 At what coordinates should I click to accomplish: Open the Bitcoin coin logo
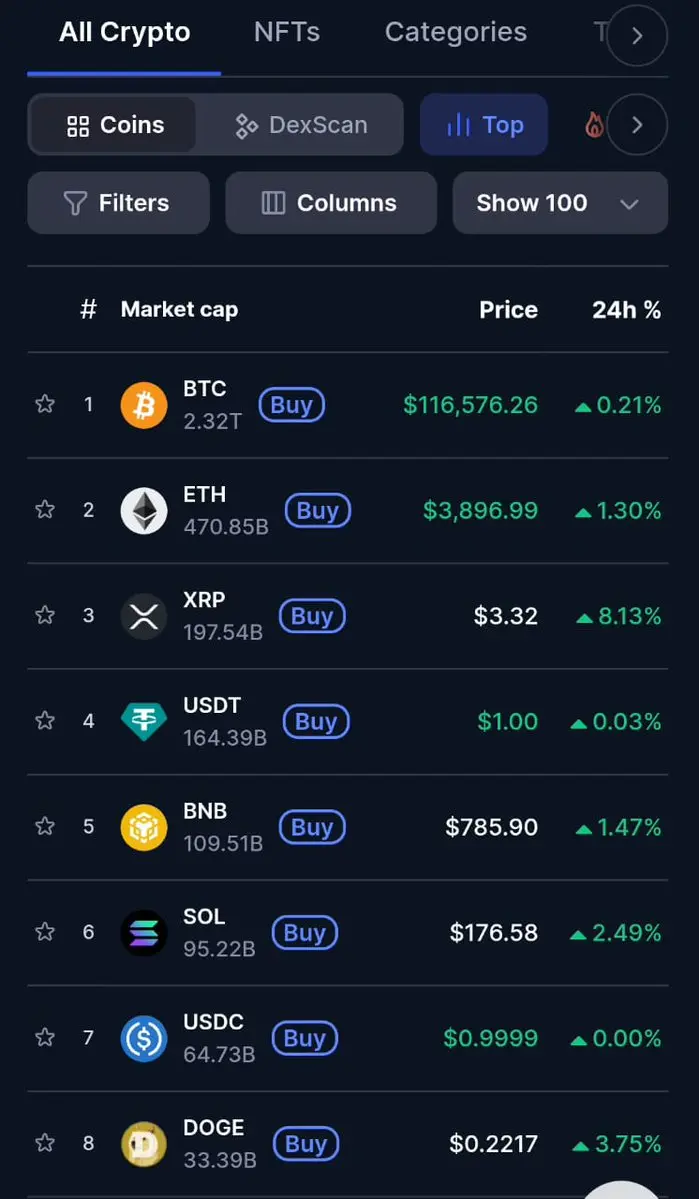pyautogui.click(x=144, y=405)
